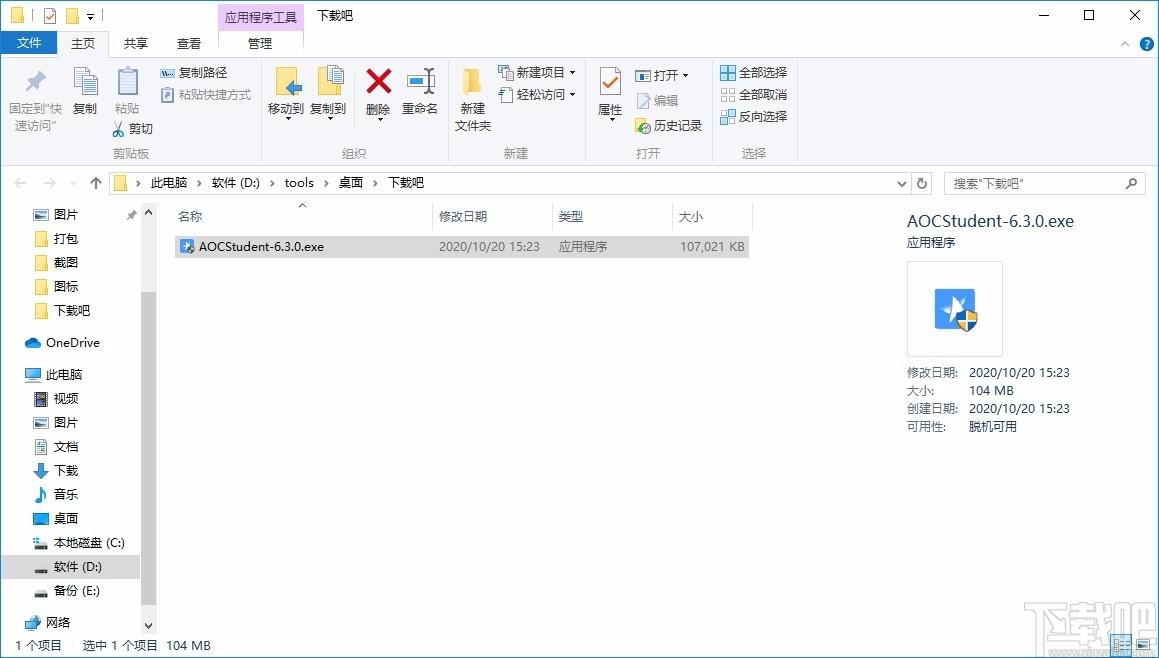Open the File (文件) menu
Image resolution: width=1159 pixels, height=658 pixels.
(x=29, y=44)
